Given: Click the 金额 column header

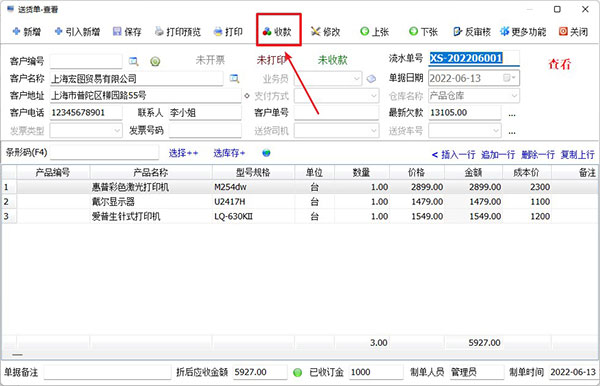Looking at the screenshot, I should [x=473, y=173].
